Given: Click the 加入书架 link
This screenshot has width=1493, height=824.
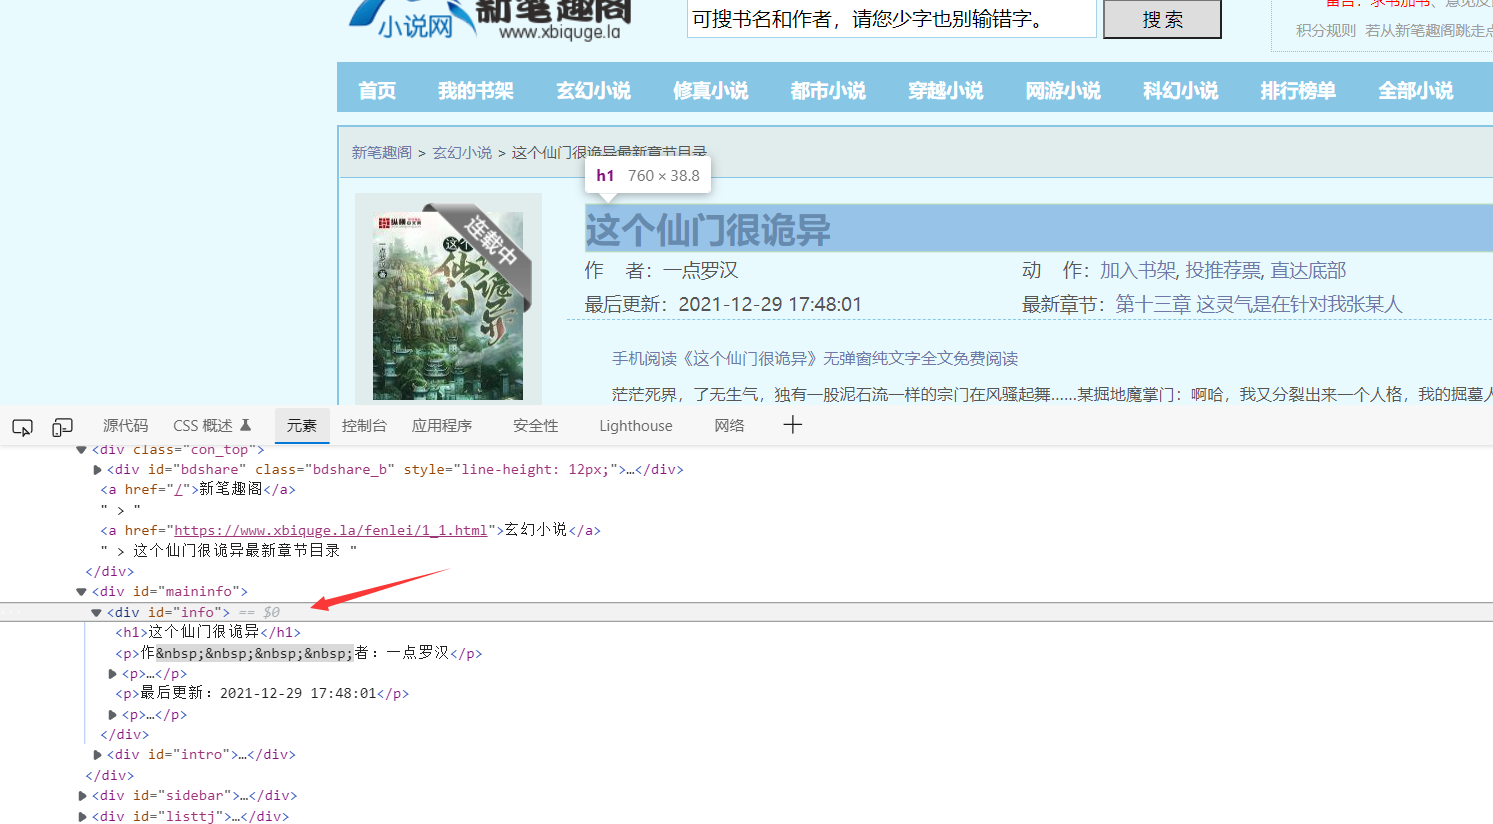Looking at the screenshot, I should 1138,271.
